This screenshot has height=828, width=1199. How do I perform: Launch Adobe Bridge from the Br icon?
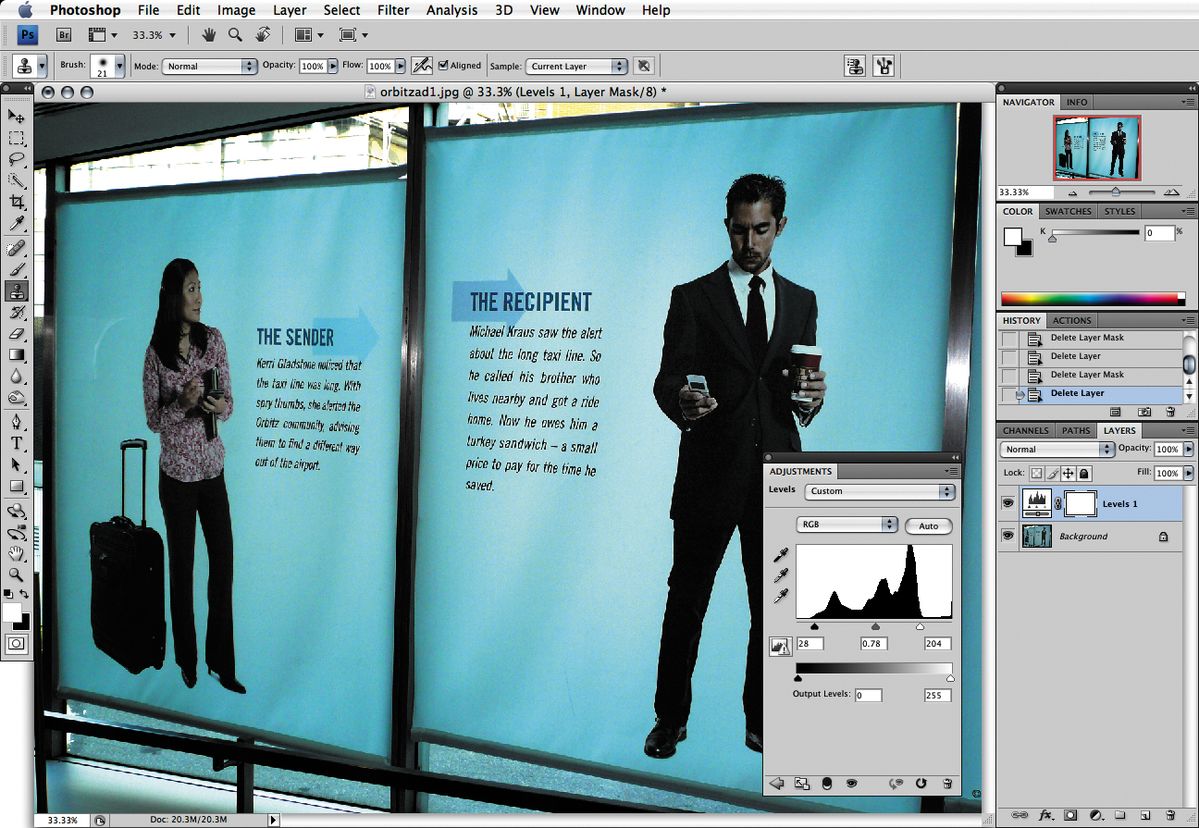click(x=63, y=35)
